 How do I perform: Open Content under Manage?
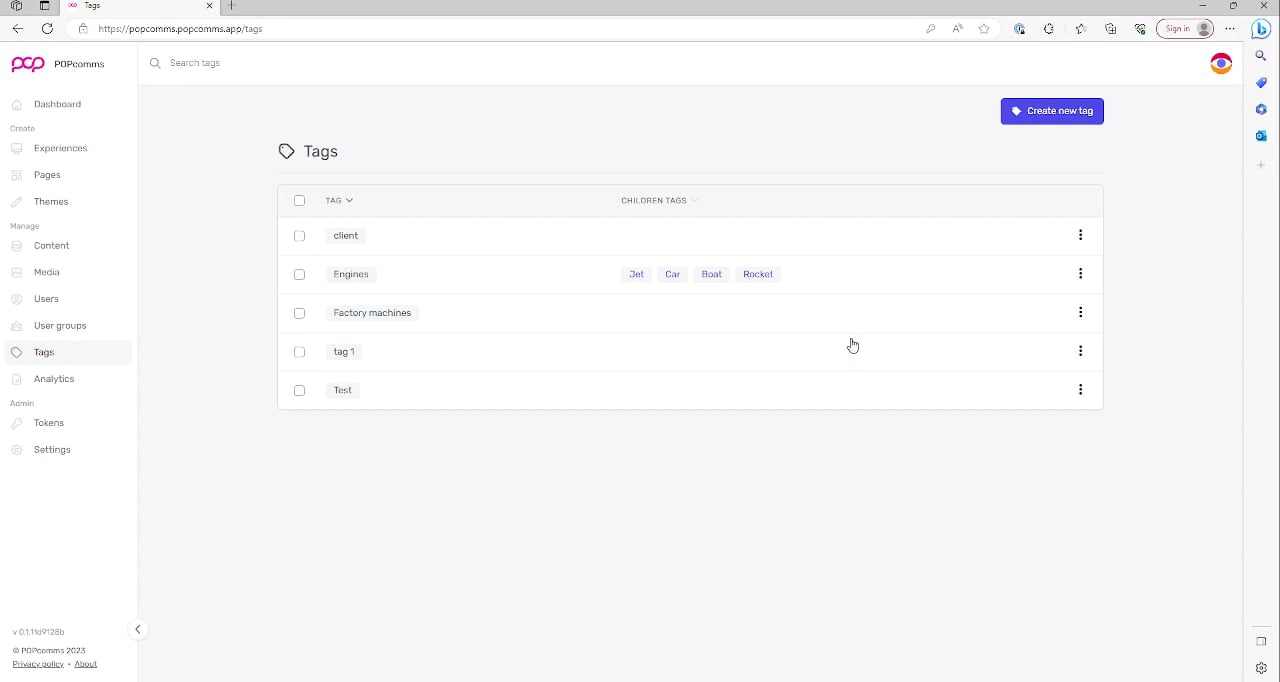(x=51, y=246)
